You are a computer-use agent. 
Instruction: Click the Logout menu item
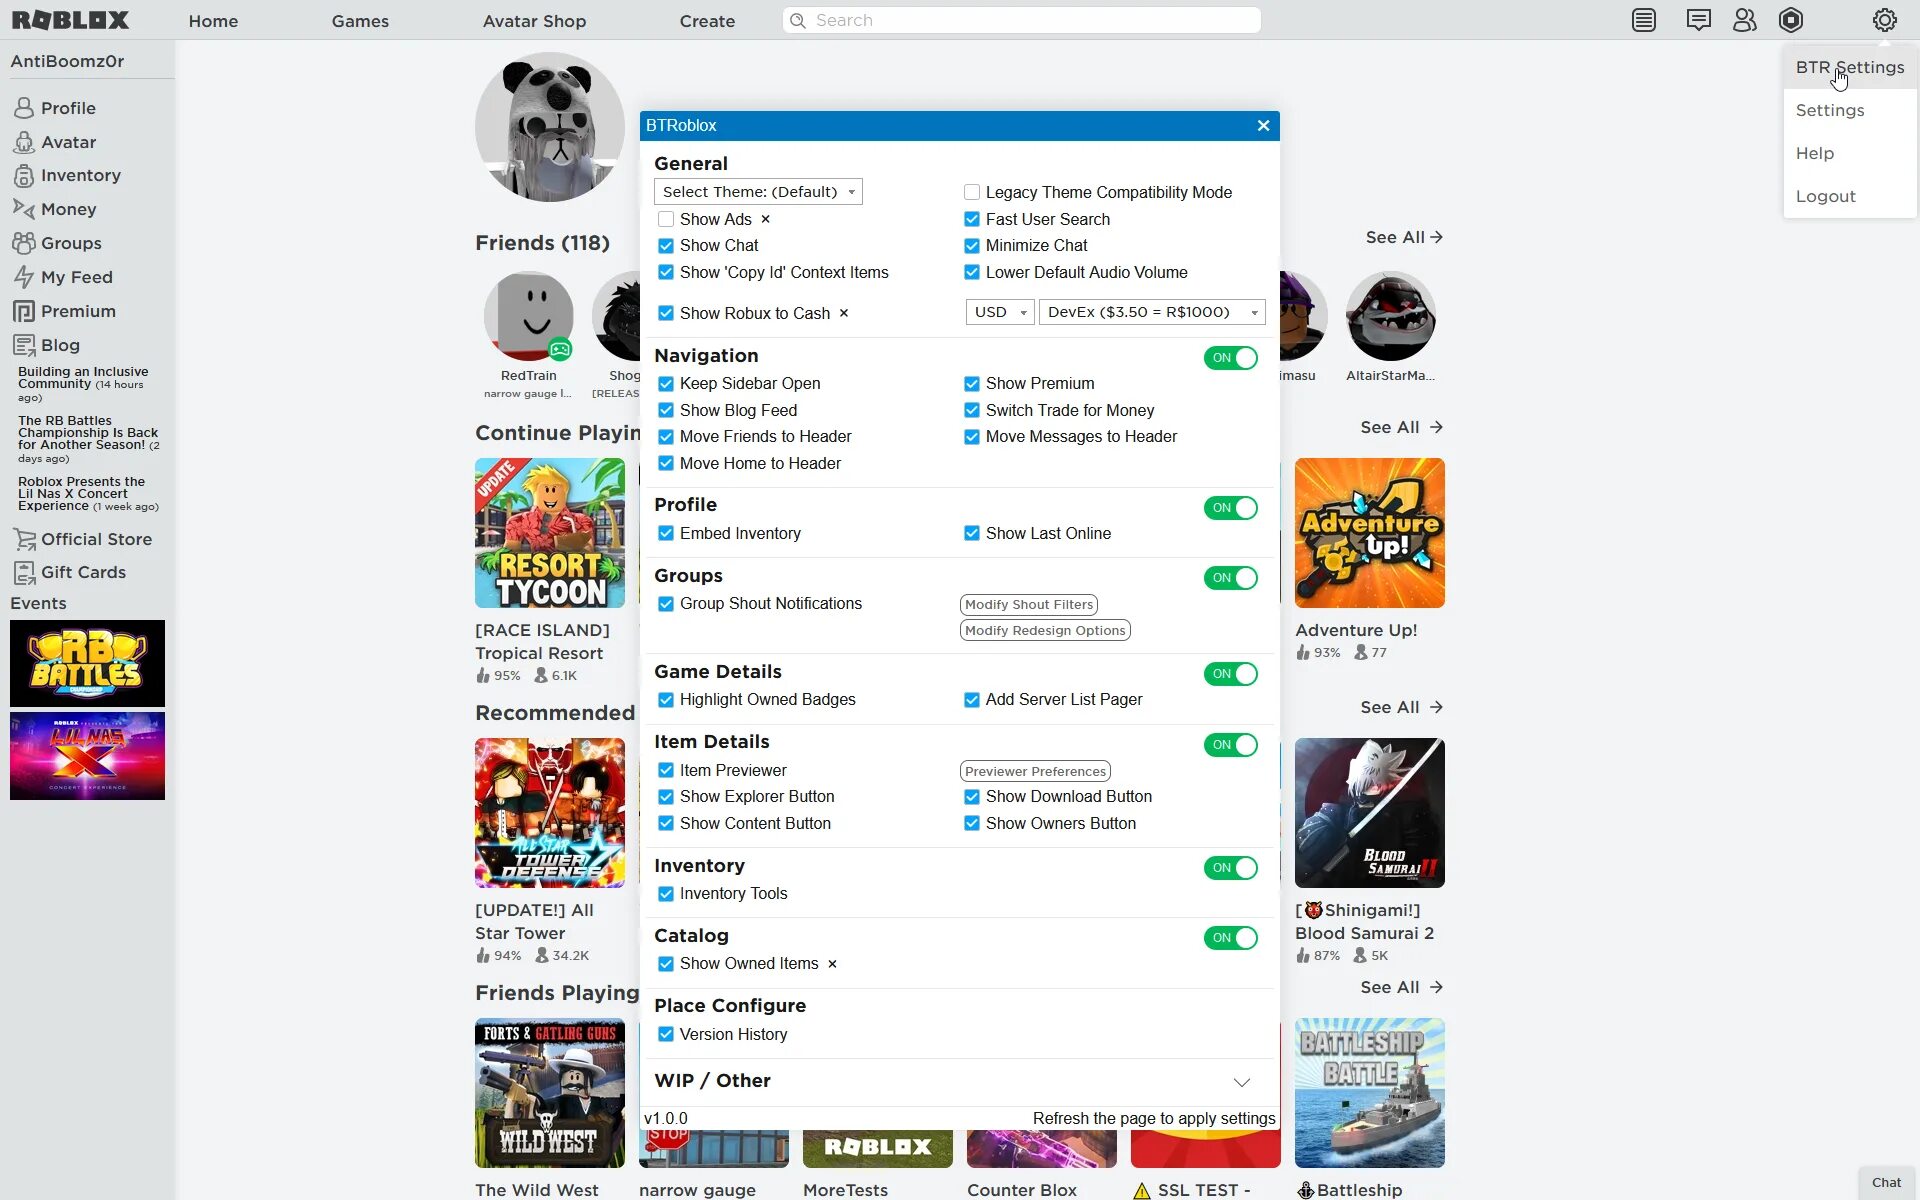tap(1826, 195)
